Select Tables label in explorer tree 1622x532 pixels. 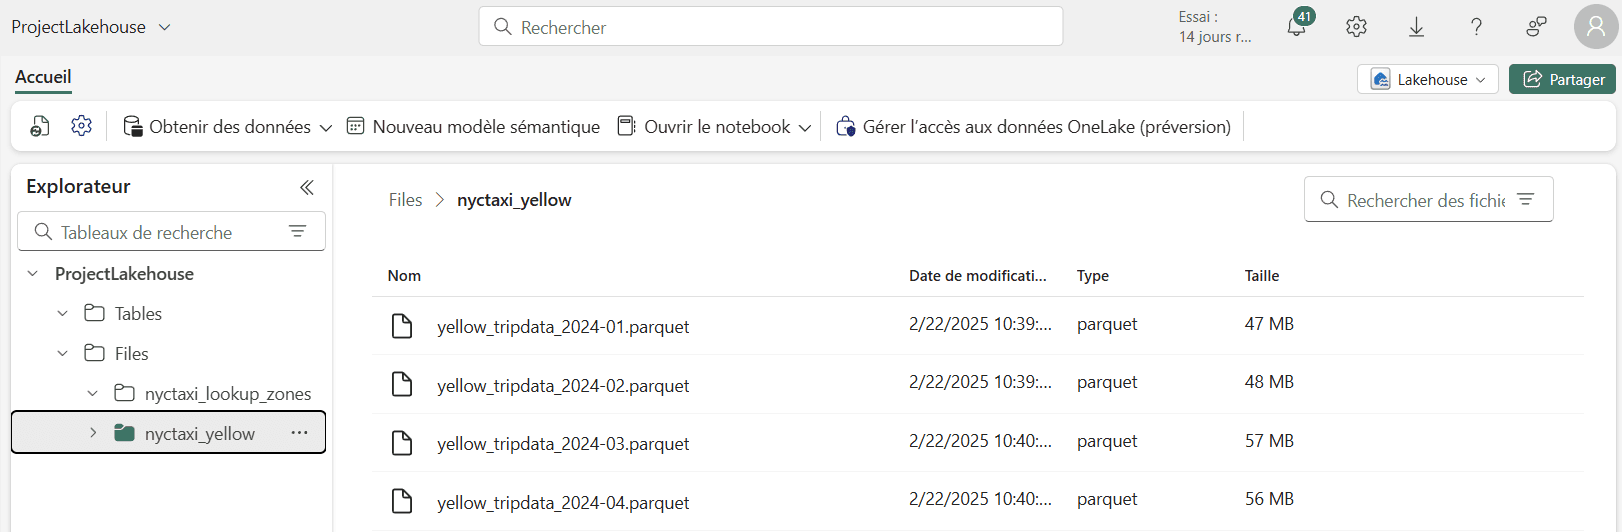pos(138,313)
